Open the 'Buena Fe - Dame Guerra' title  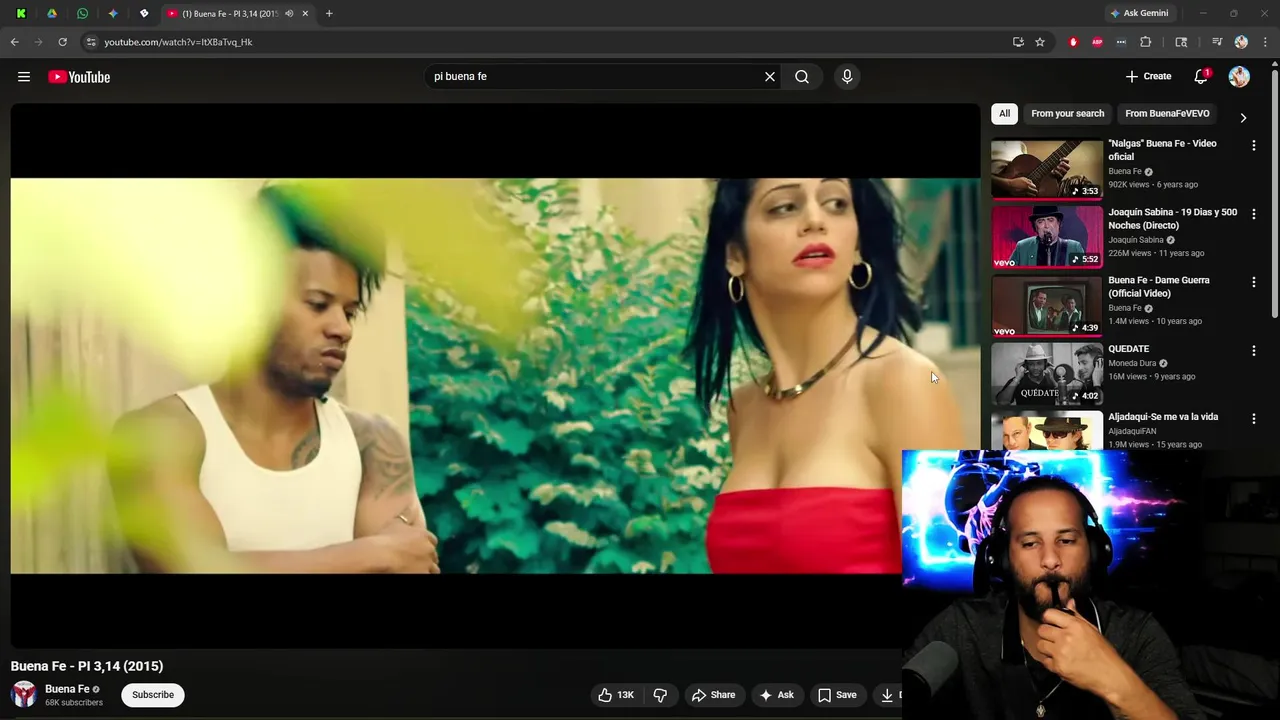click(x=1159, y=287)
